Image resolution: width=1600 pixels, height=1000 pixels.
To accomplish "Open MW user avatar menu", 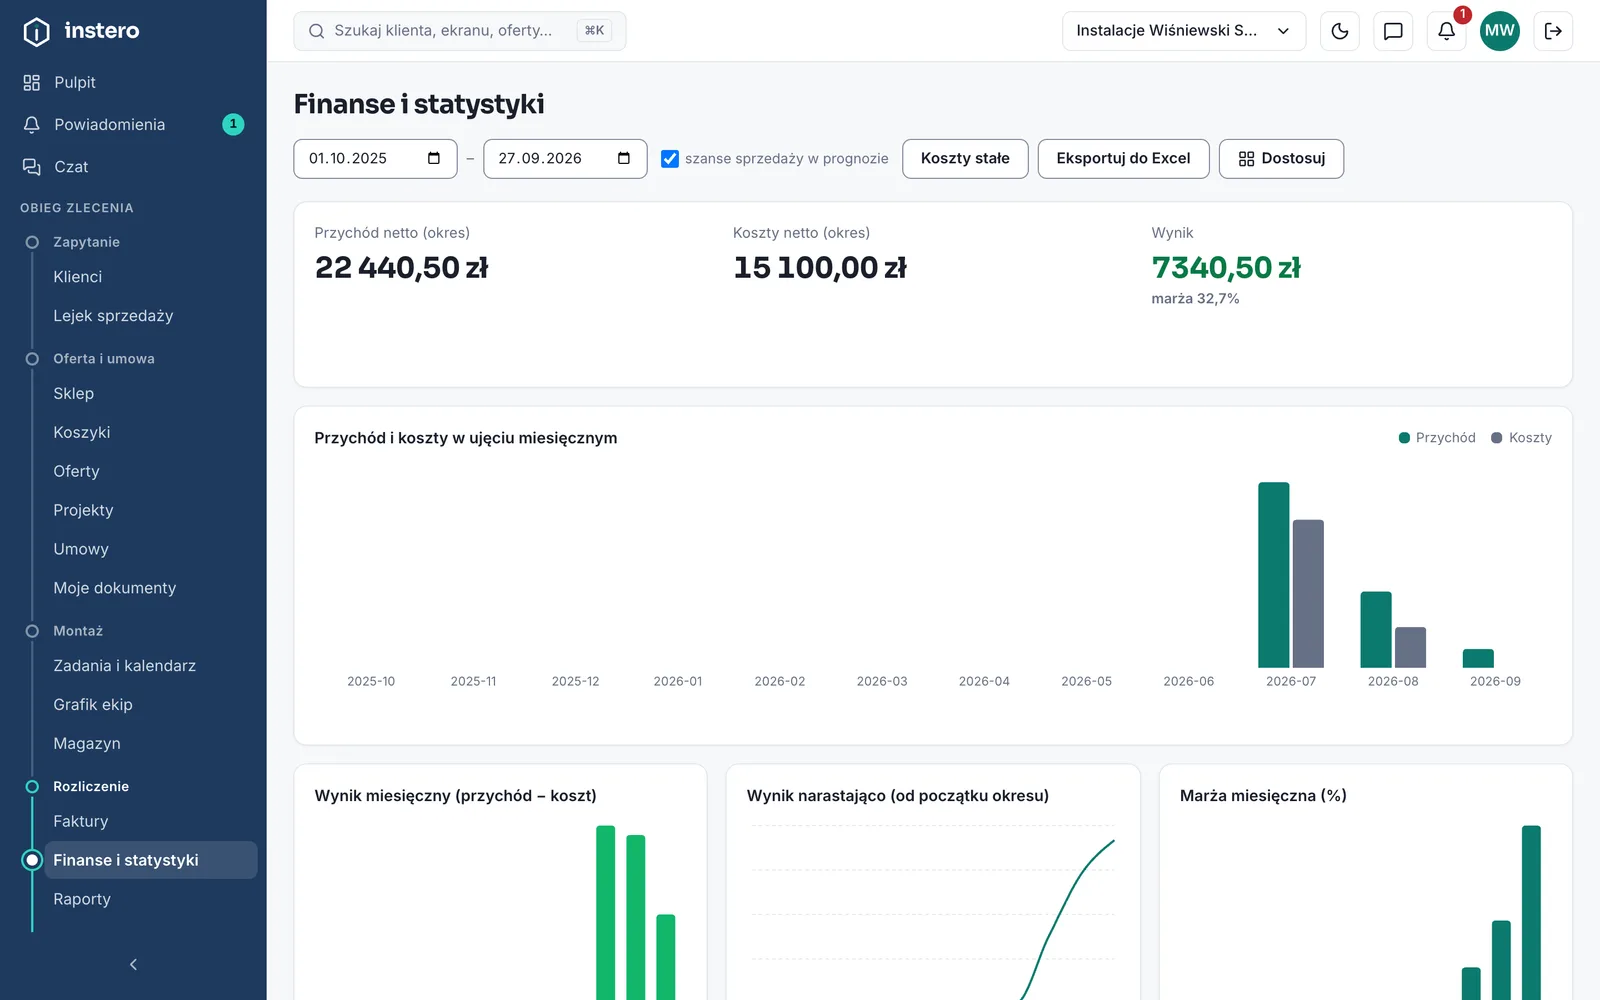I will tap(1499, 31).
